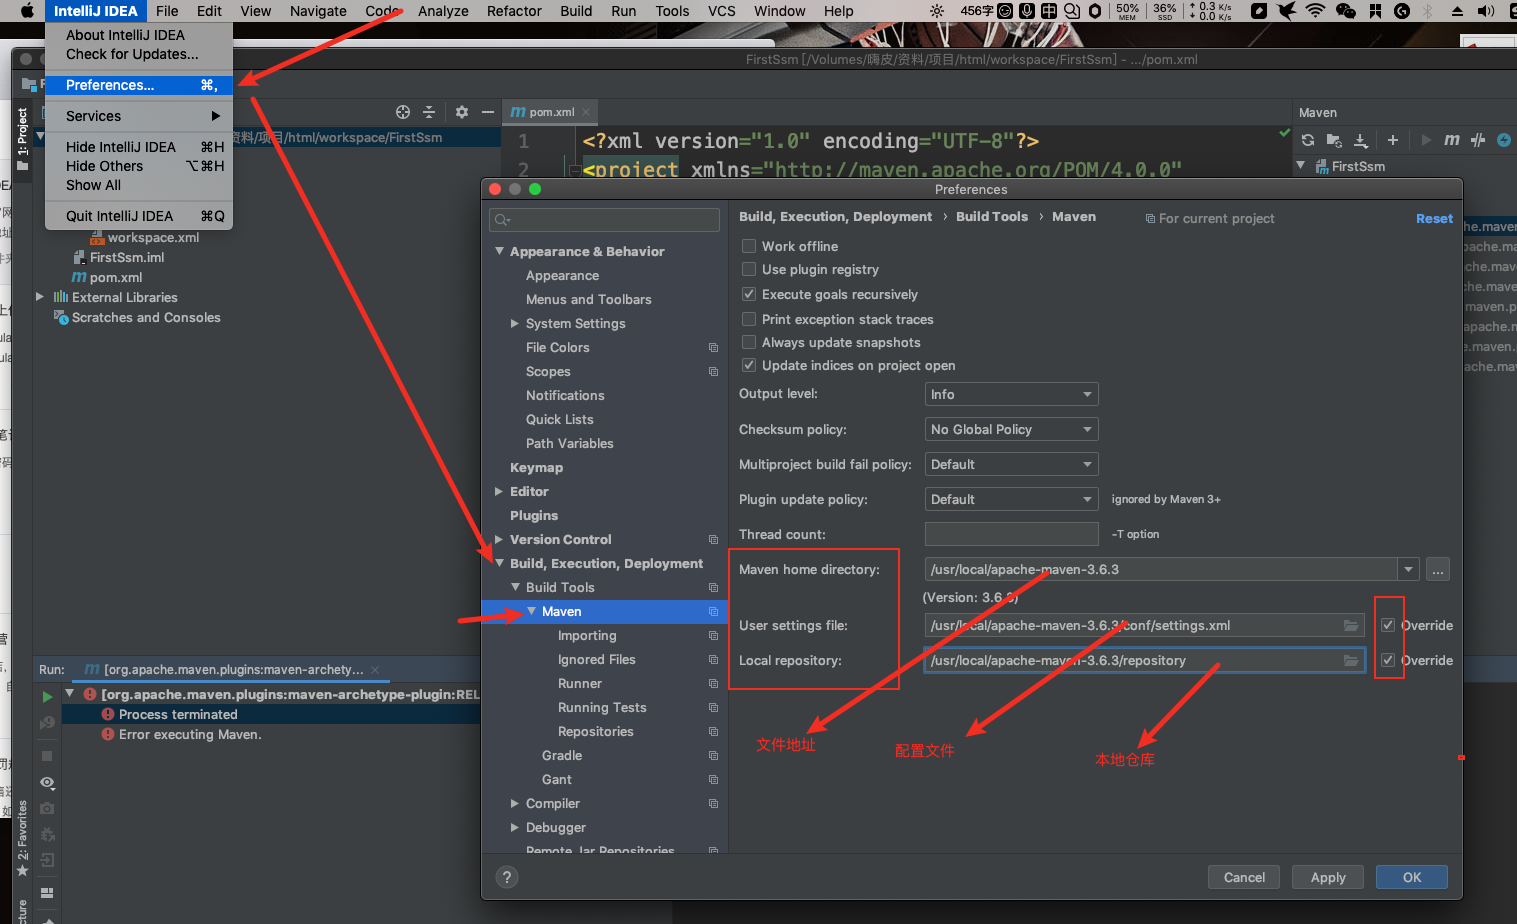Collapse Appearance & Behavior section
1517x924 pixels.
(x=499, y=251)
